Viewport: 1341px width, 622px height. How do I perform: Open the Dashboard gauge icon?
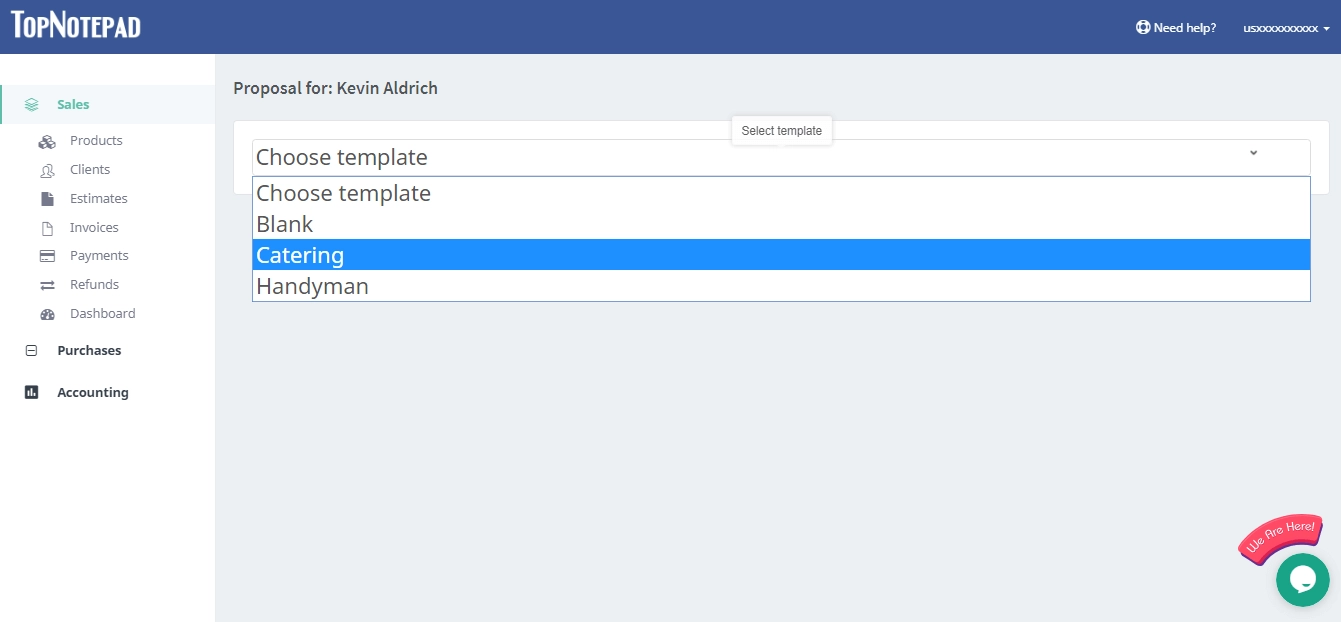pyautogui.click(x=47, y=313)
